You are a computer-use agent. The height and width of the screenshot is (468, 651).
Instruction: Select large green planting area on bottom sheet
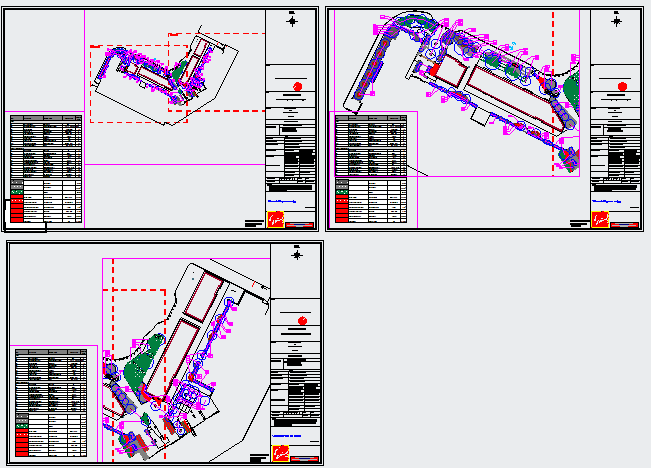[142, 362]
